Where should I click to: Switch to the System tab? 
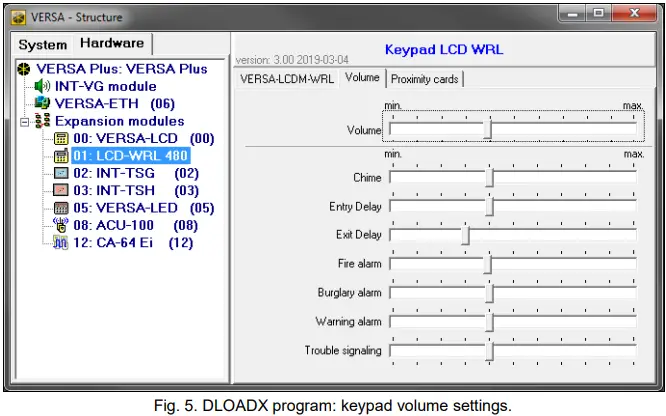pos(42,45)
